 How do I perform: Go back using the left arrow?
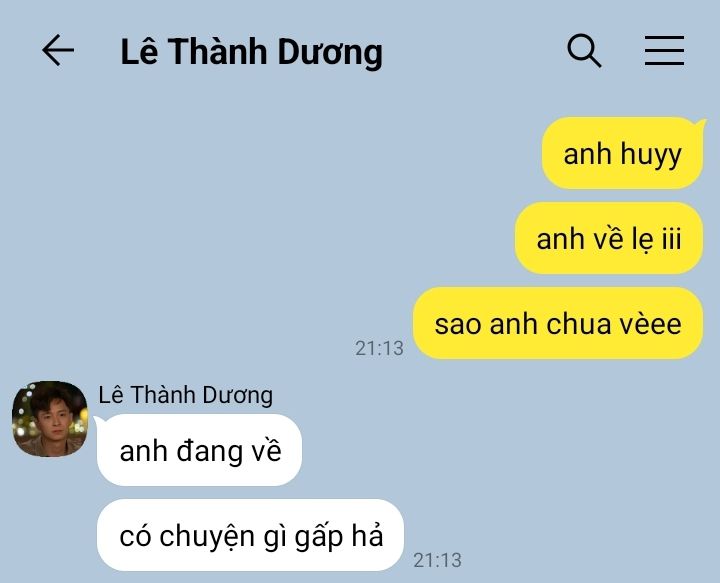58,50
